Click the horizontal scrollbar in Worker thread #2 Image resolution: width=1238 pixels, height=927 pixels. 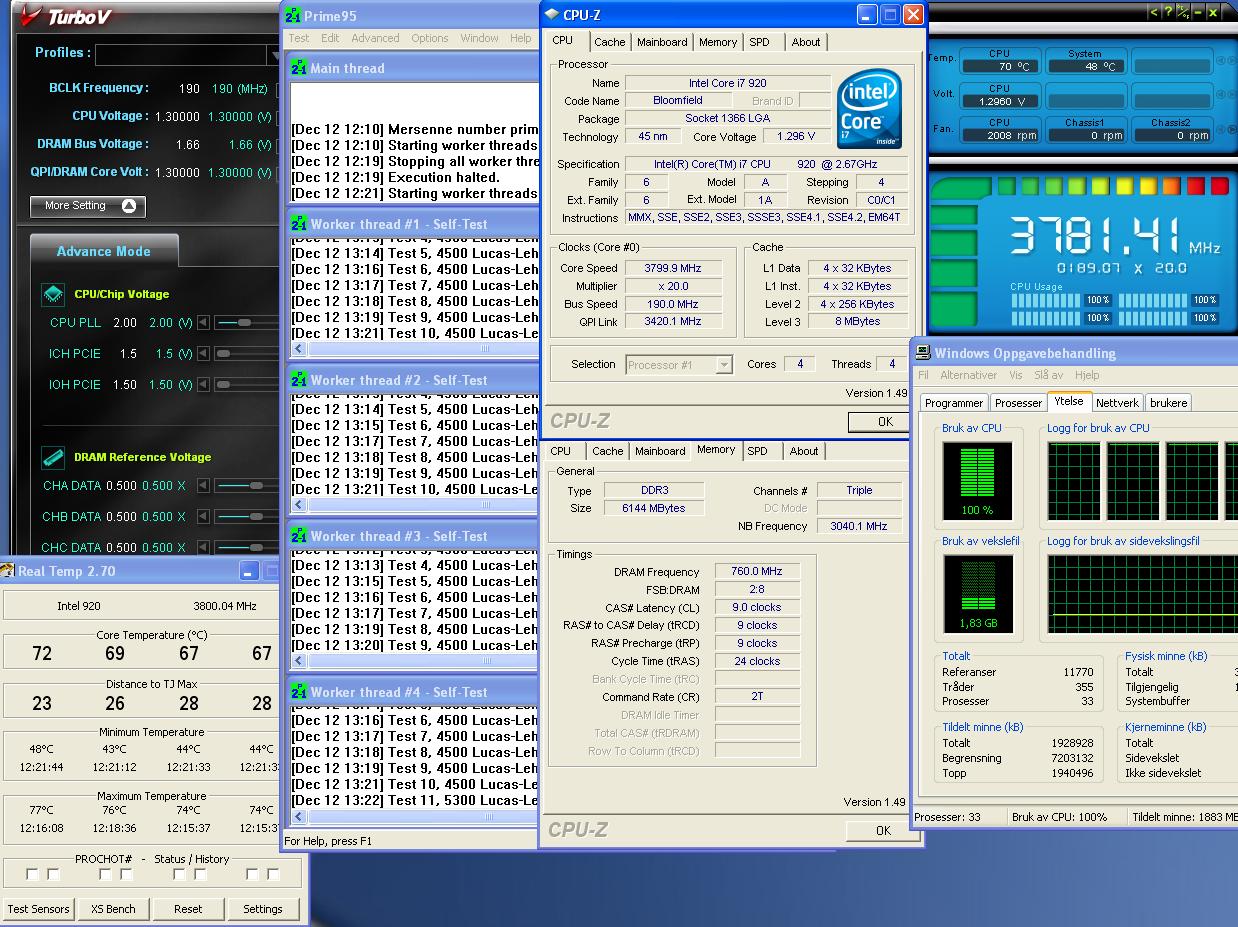(x=421, y=505)
